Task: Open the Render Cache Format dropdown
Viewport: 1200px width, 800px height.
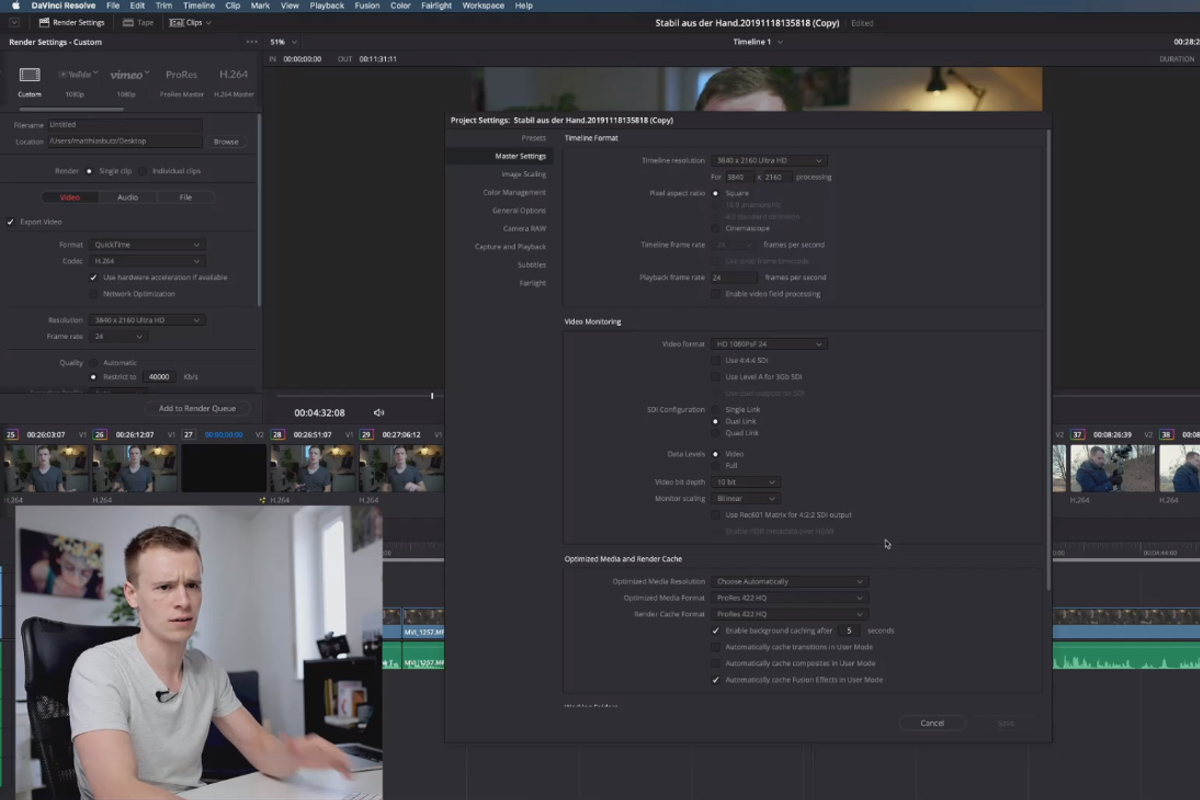Action: (789, 614)
